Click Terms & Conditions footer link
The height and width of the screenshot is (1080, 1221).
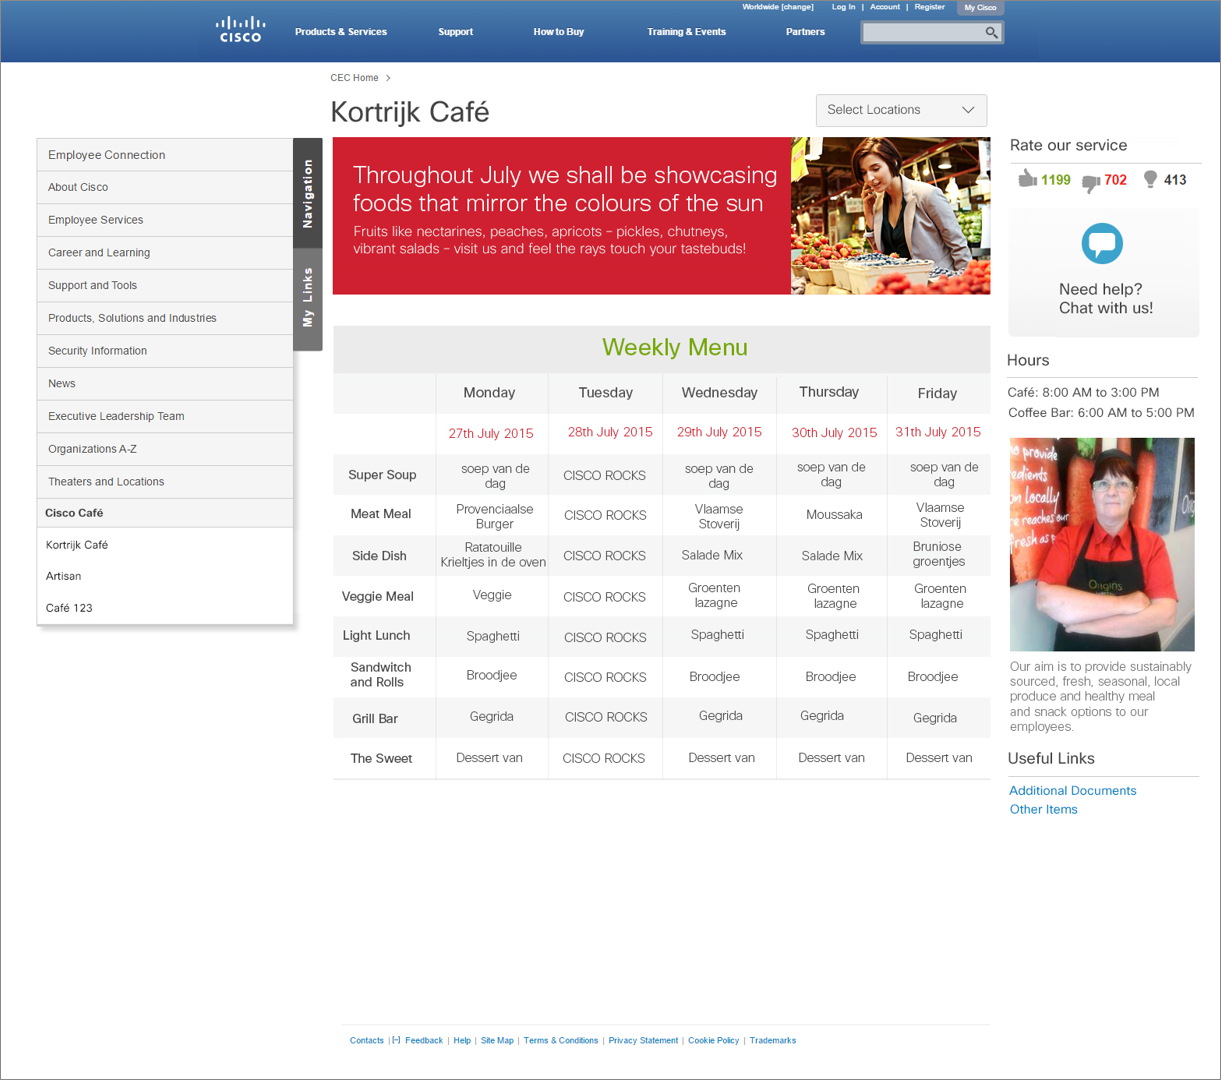[561, 1040]
